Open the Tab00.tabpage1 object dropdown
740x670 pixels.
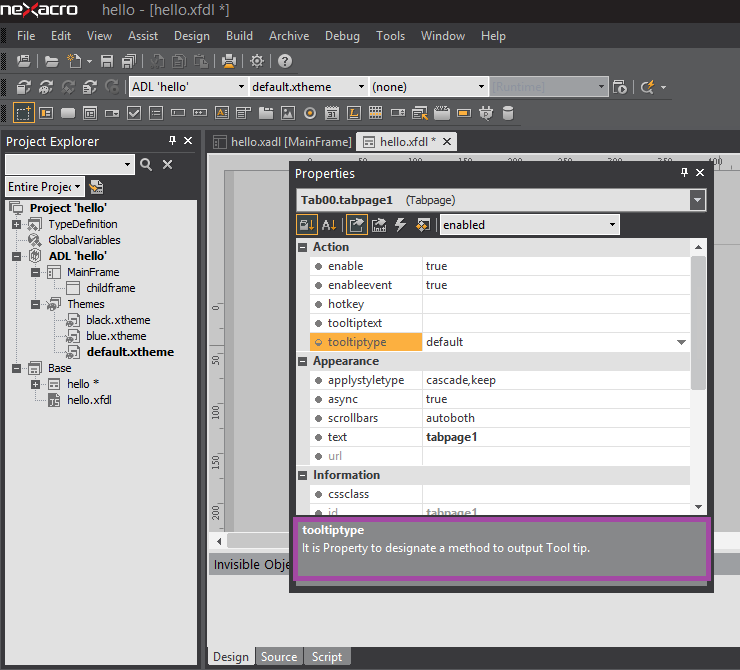point(698,200)
